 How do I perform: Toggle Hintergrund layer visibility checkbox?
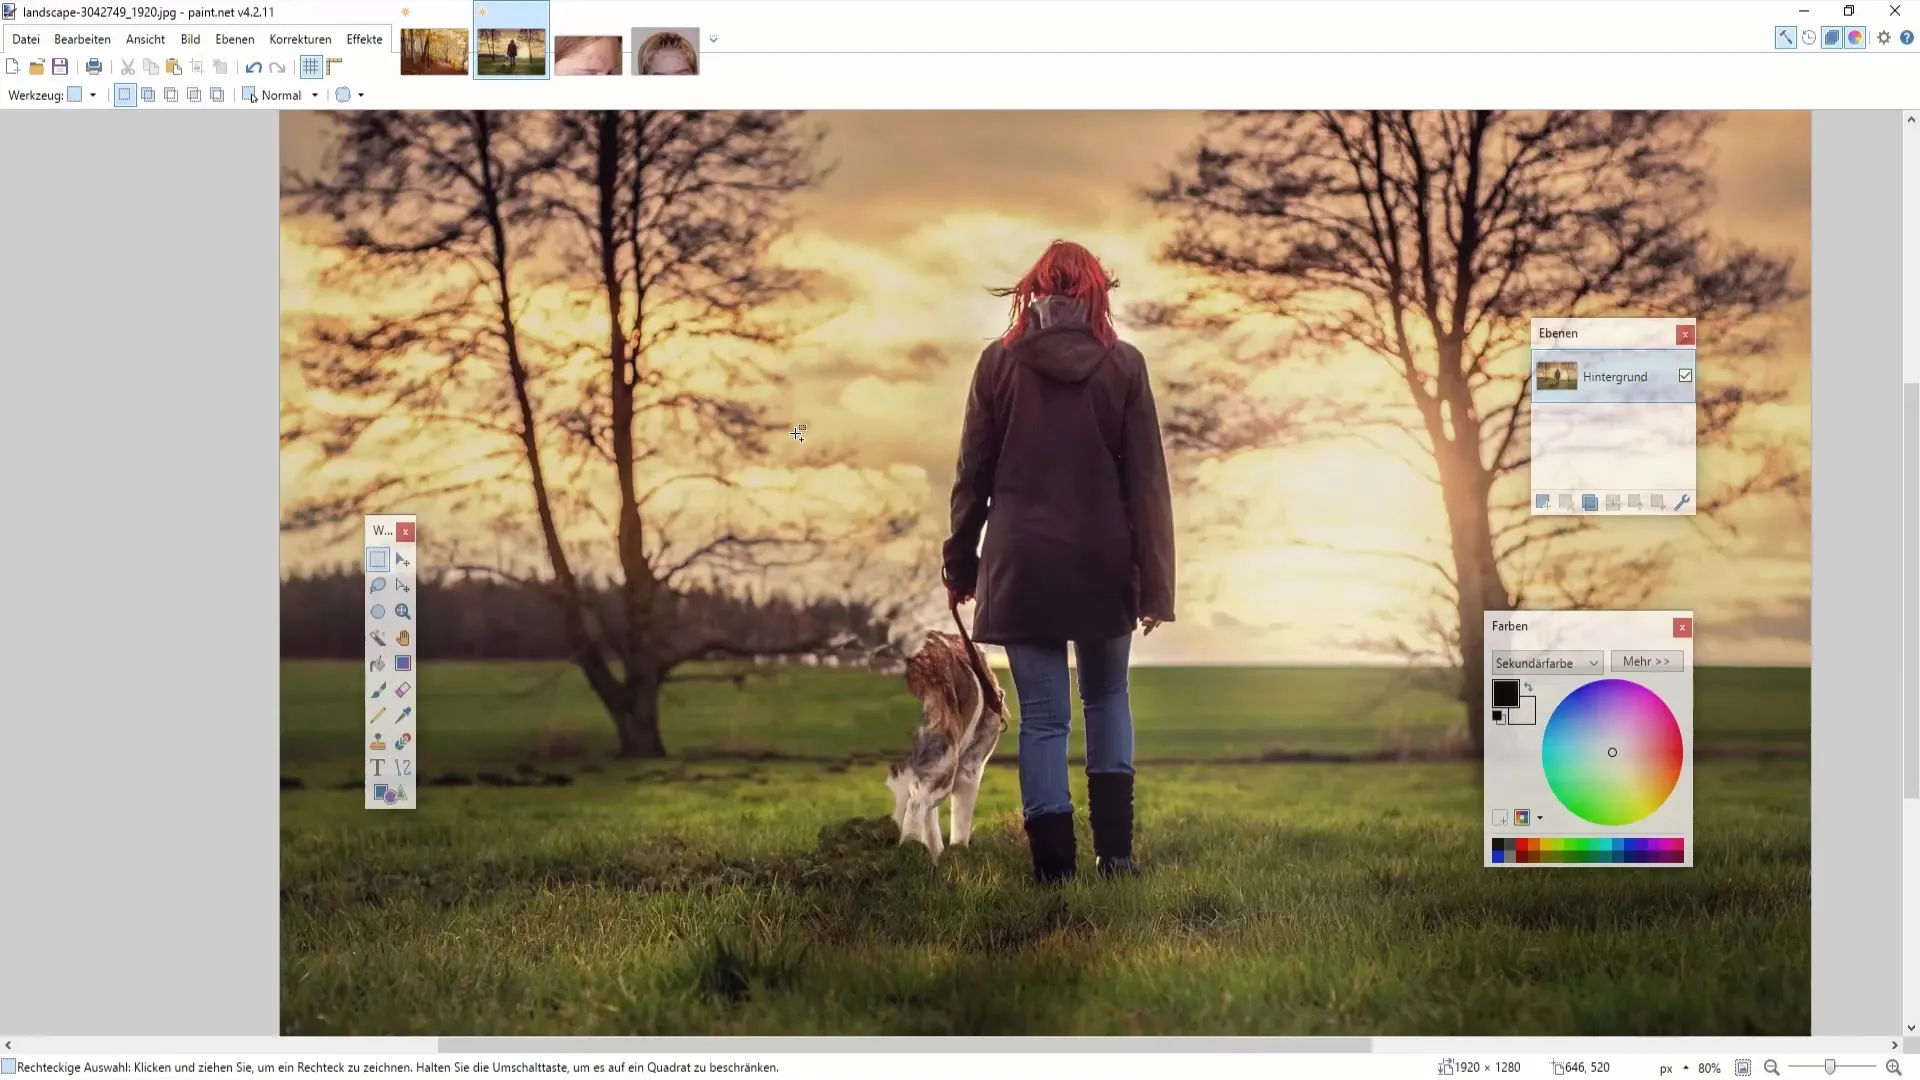tap(1685, 376)
